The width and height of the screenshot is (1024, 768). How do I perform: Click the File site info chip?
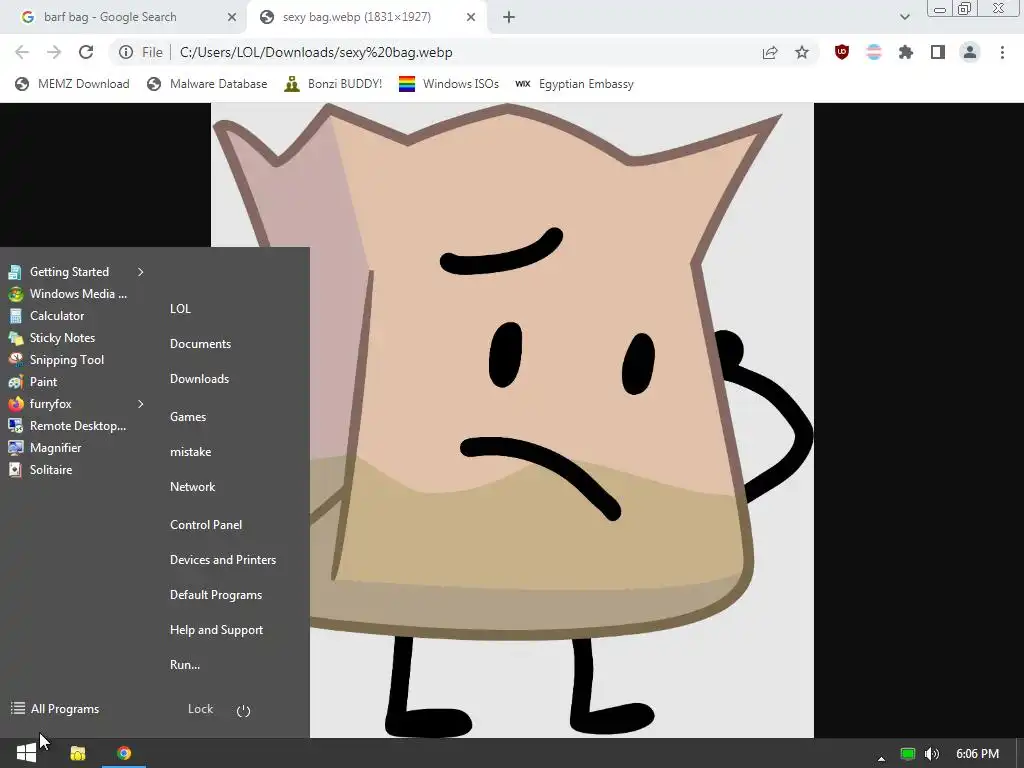pos(141,52)
